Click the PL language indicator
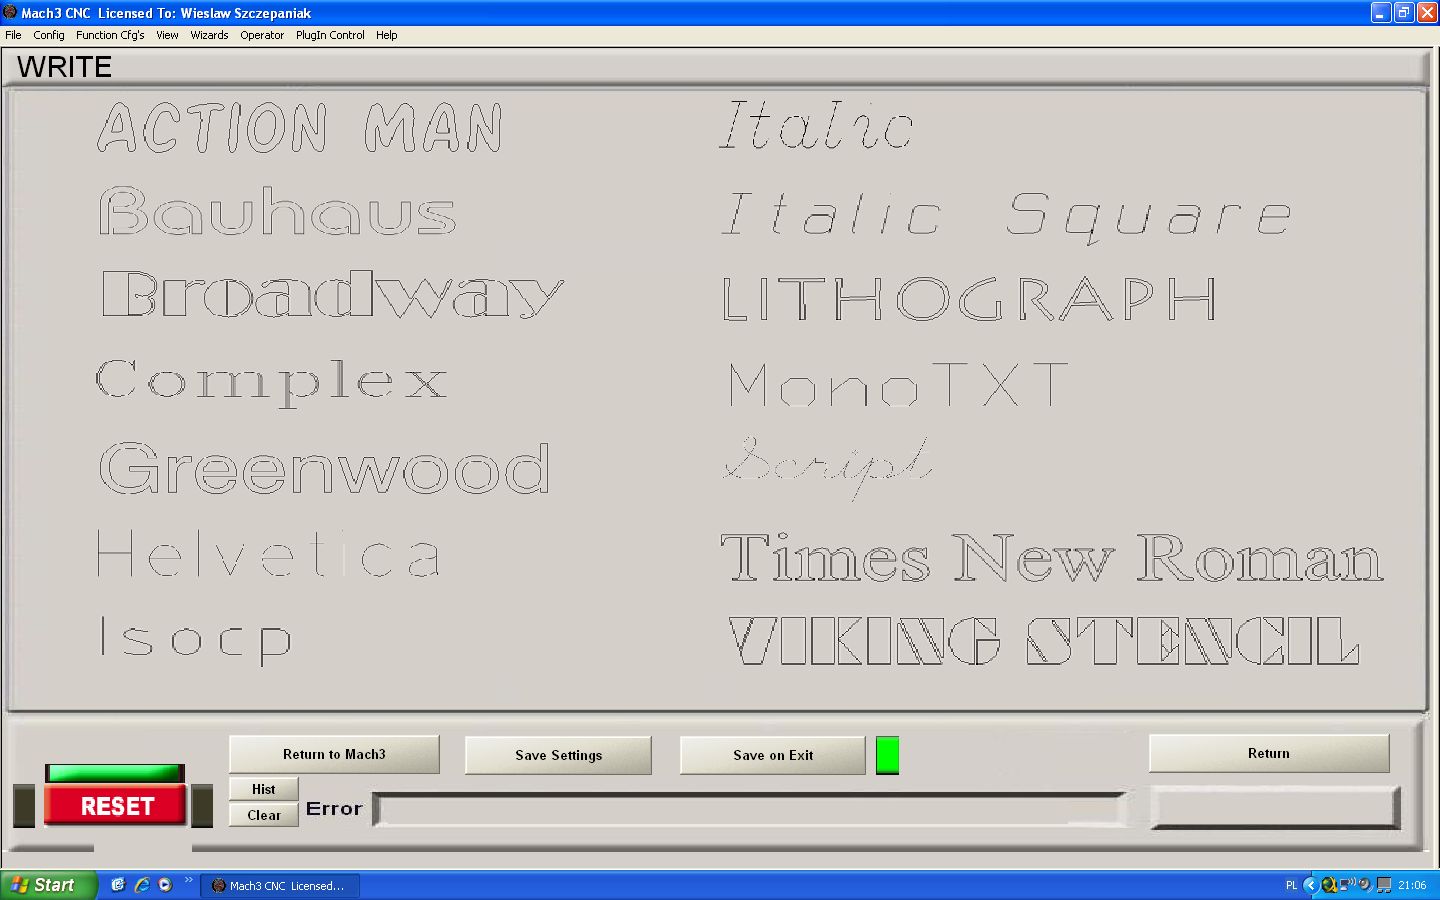The height and width of the screenshot is (900, 1440). (1291, 885)
